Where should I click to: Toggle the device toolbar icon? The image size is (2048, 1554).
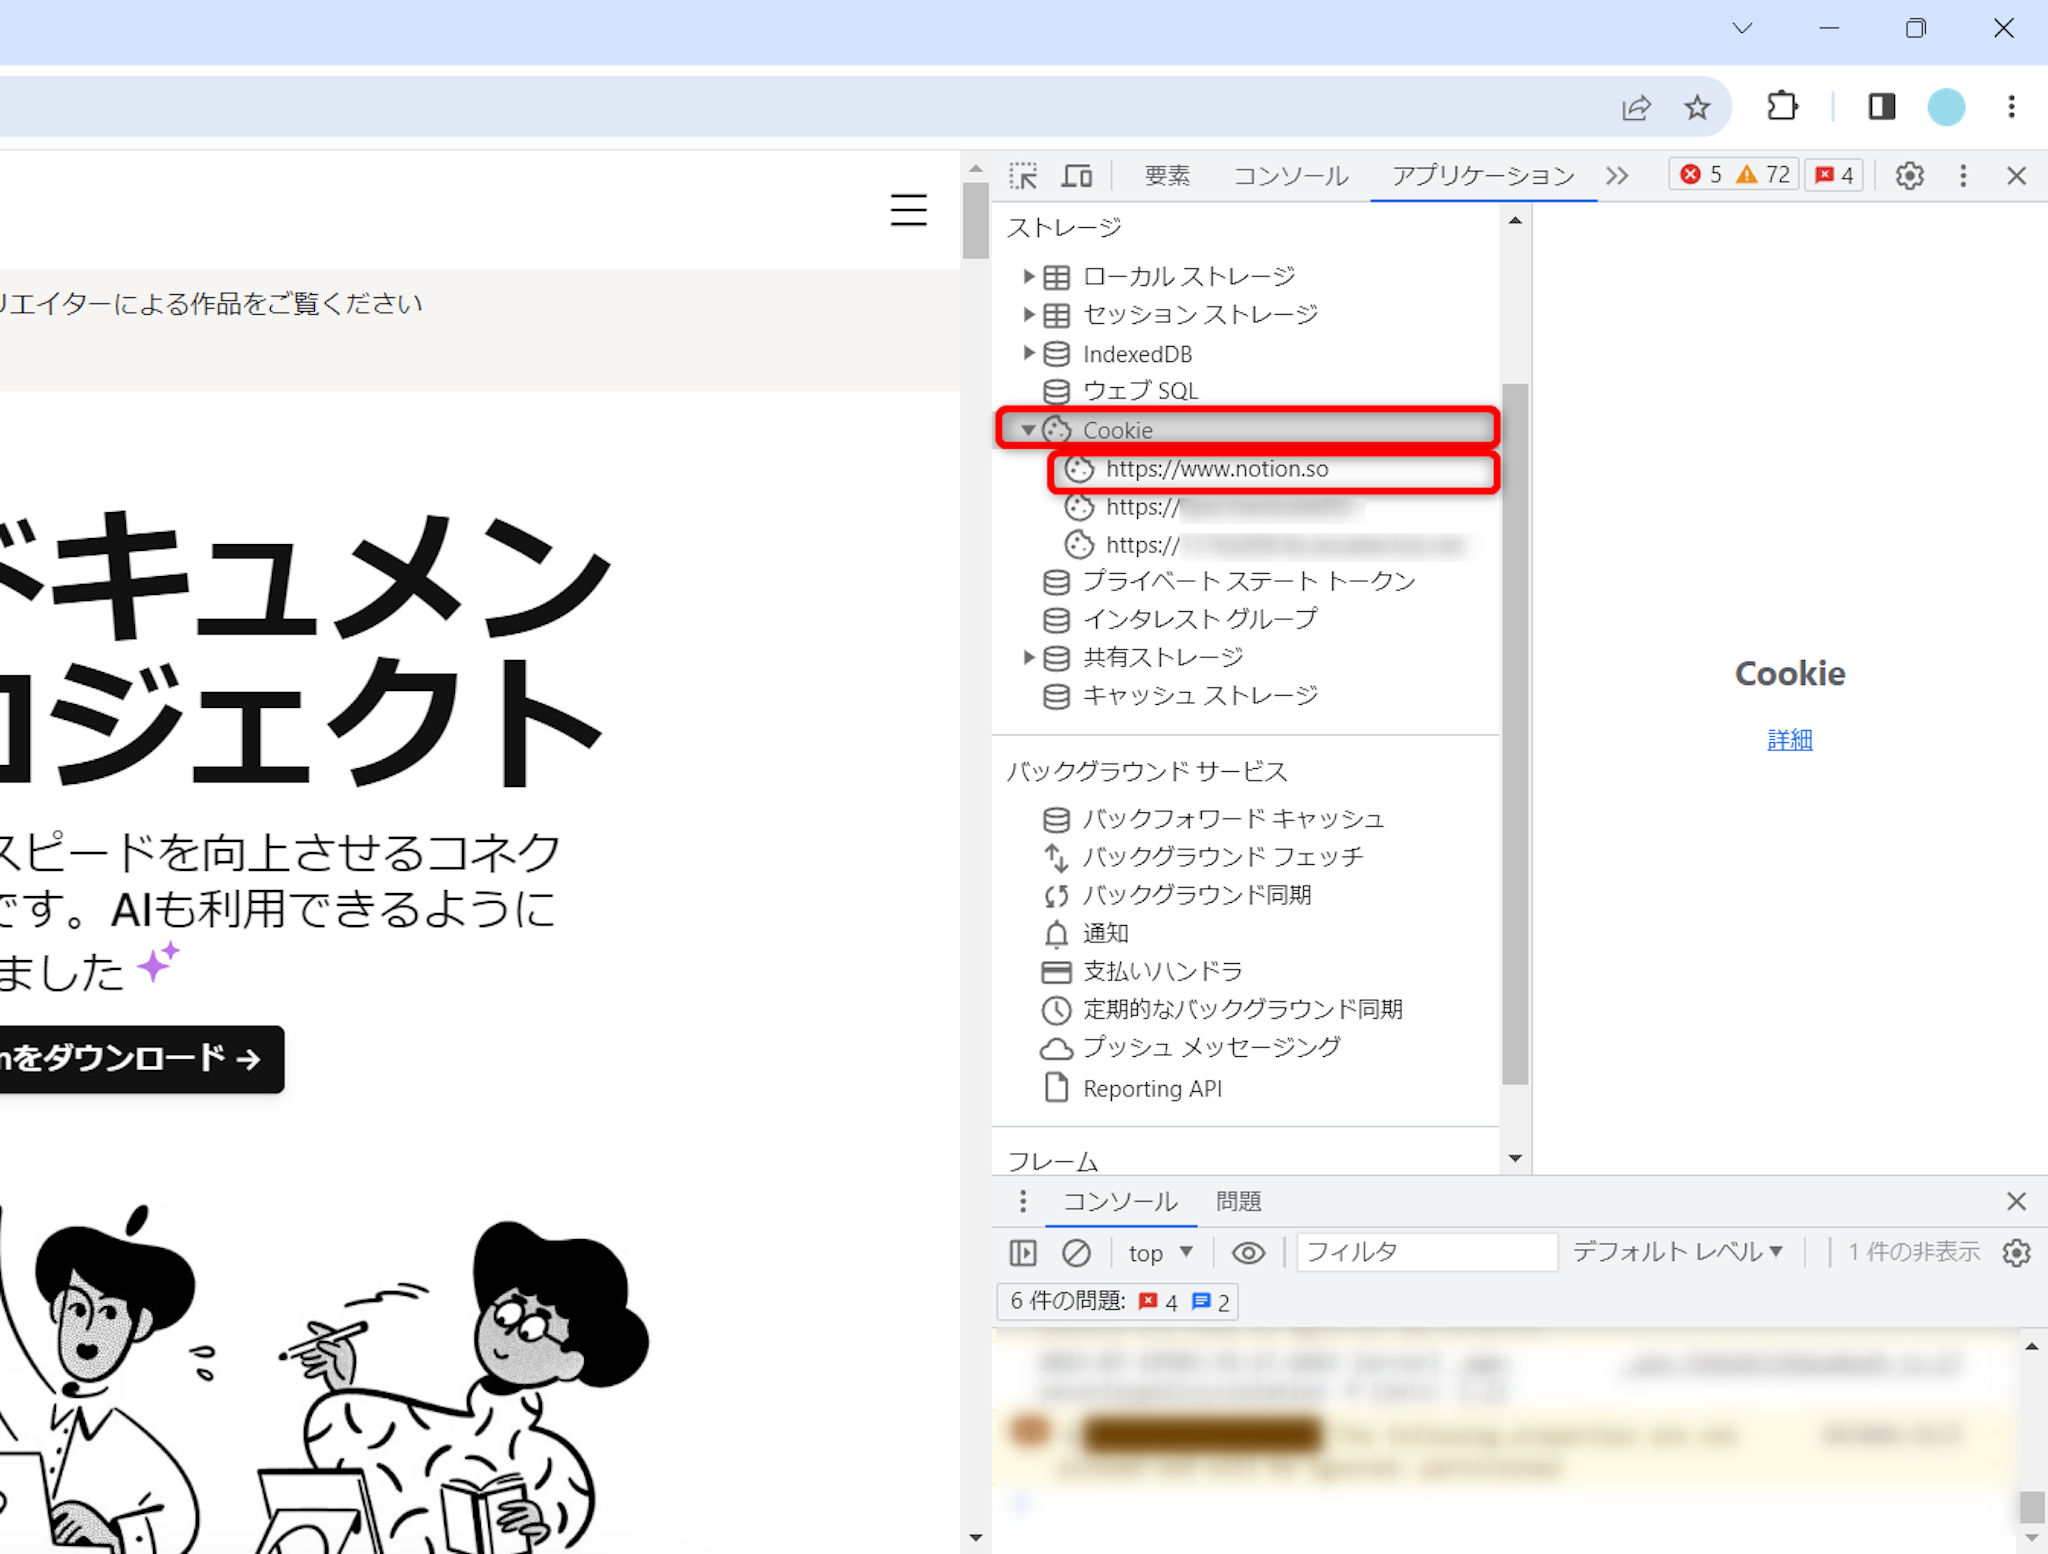[1076, 176]
